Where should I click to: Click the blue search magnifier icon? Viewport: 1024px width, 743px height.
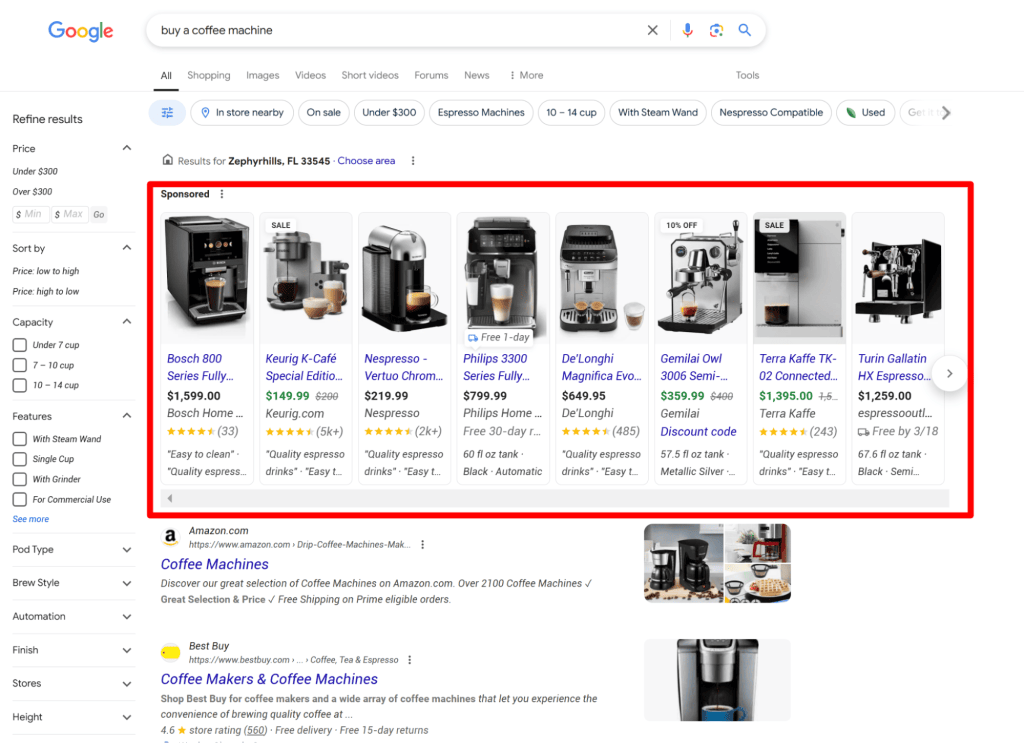(744, 30)
